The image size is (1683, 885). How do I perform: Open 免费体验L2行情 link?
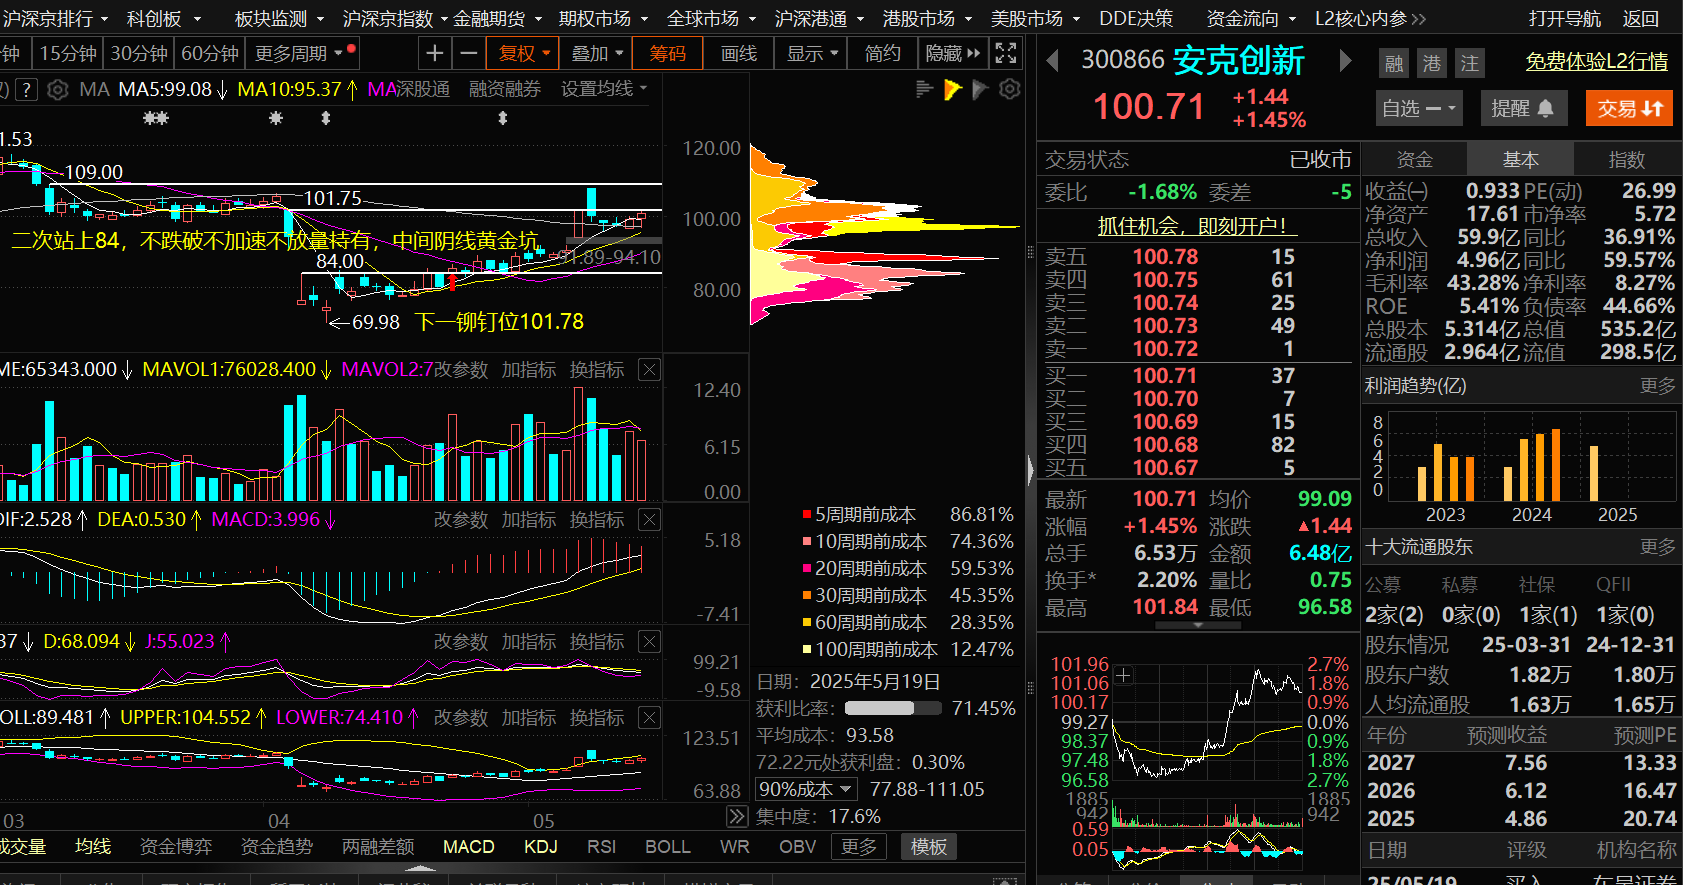click(x=1596, y=62)
